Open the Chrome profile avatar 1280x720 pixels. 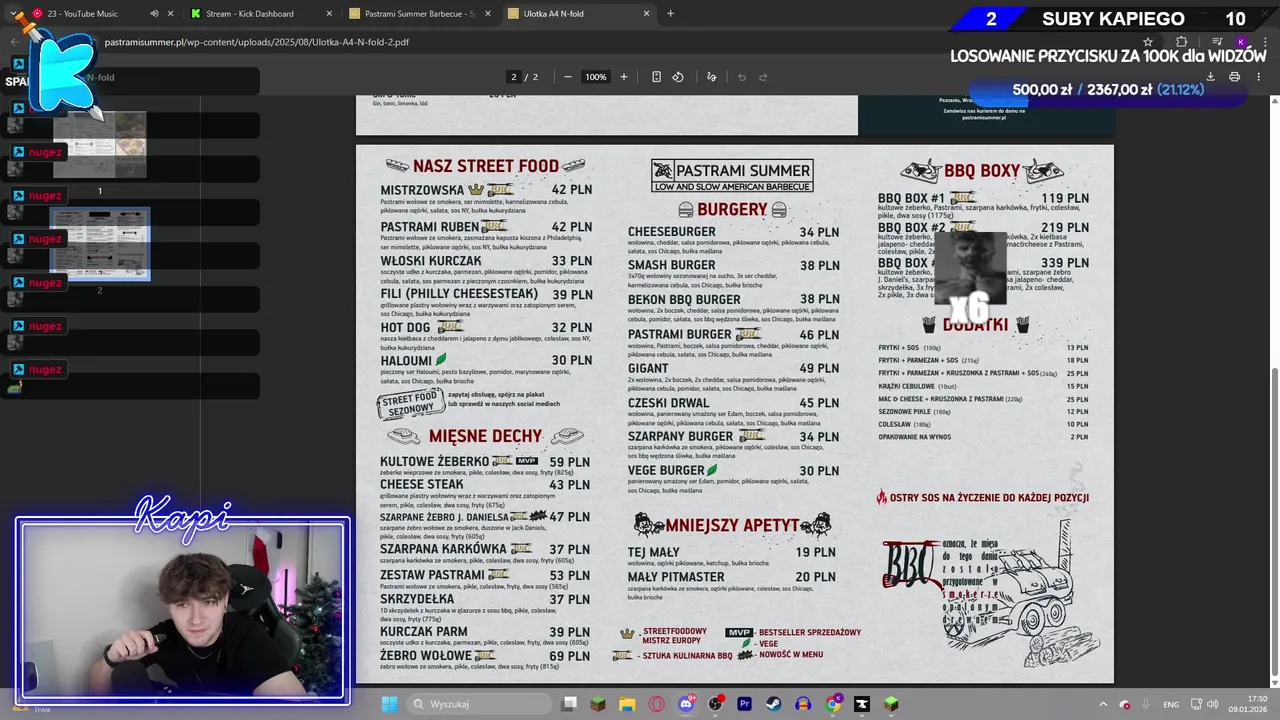point(1241,42)
